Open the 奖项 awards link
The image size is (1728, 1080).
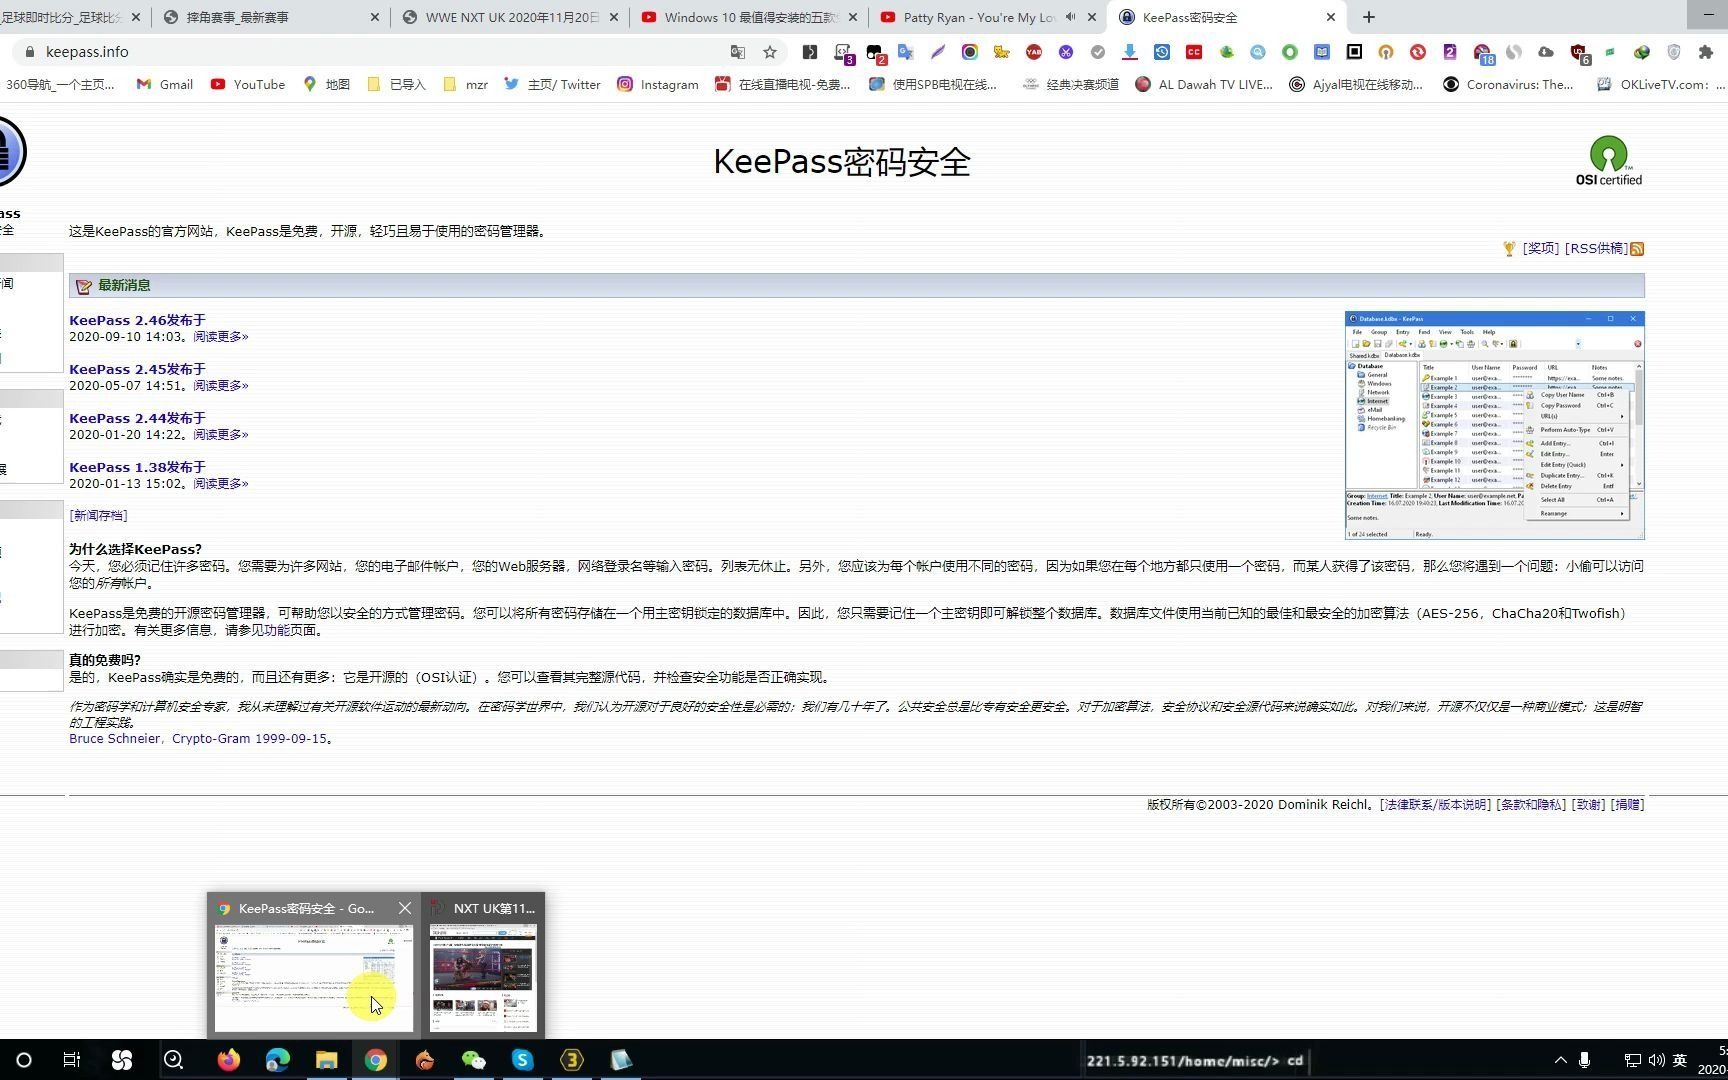coord(1540,249)
